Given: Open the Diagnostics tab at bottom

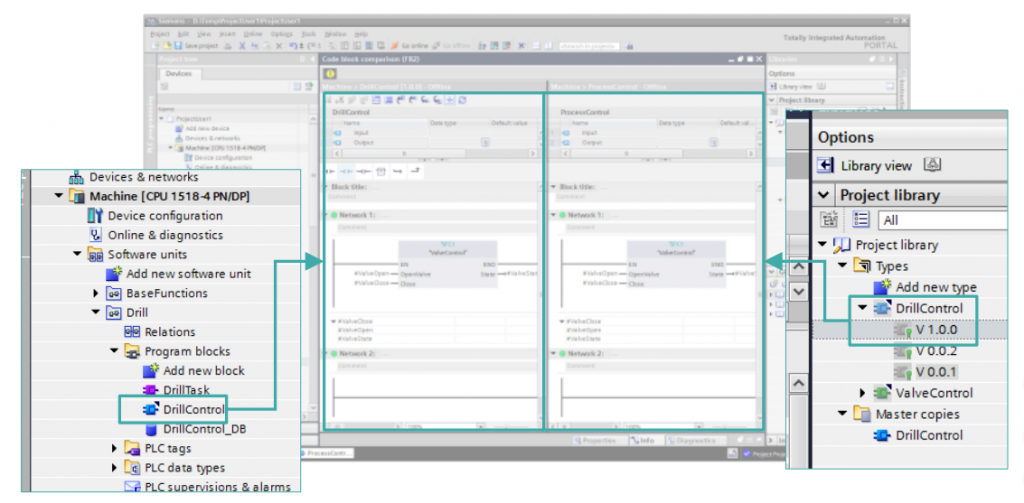Looking at the screenshot, I should tap(696, 440).
